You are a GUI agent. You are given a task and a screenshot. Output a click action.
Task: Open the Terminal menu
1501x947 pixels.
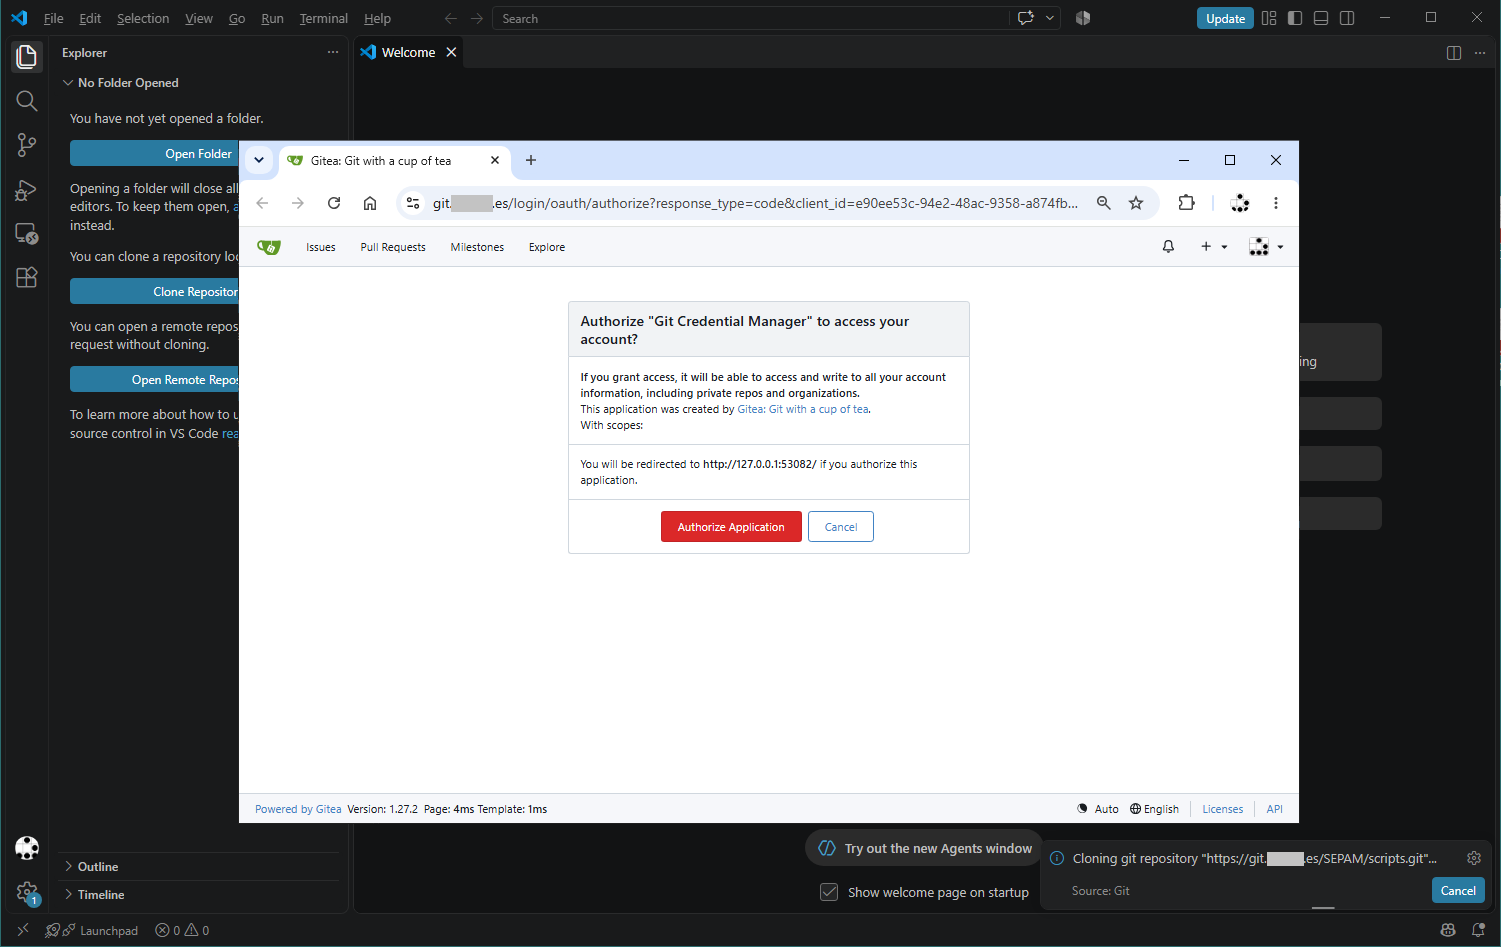pyautogui.click(x=324, y=18)
